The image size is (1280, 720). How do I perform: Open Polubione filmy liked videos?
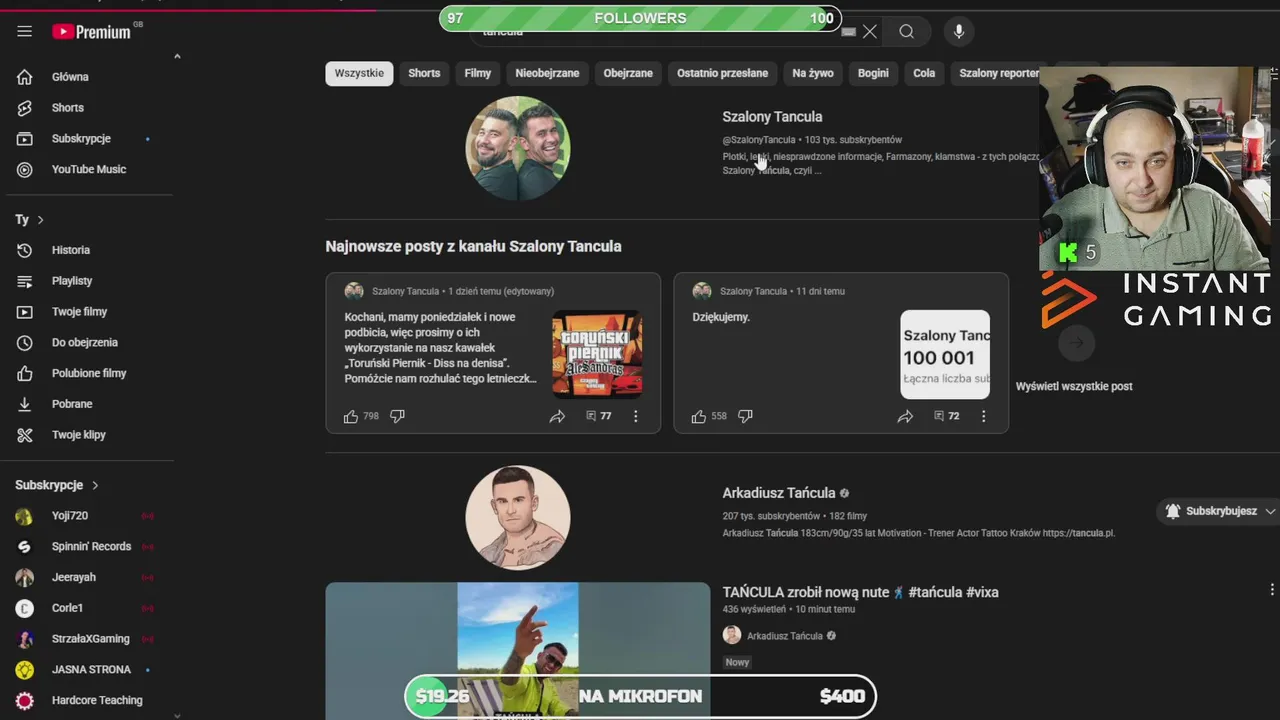pos(88,374)
